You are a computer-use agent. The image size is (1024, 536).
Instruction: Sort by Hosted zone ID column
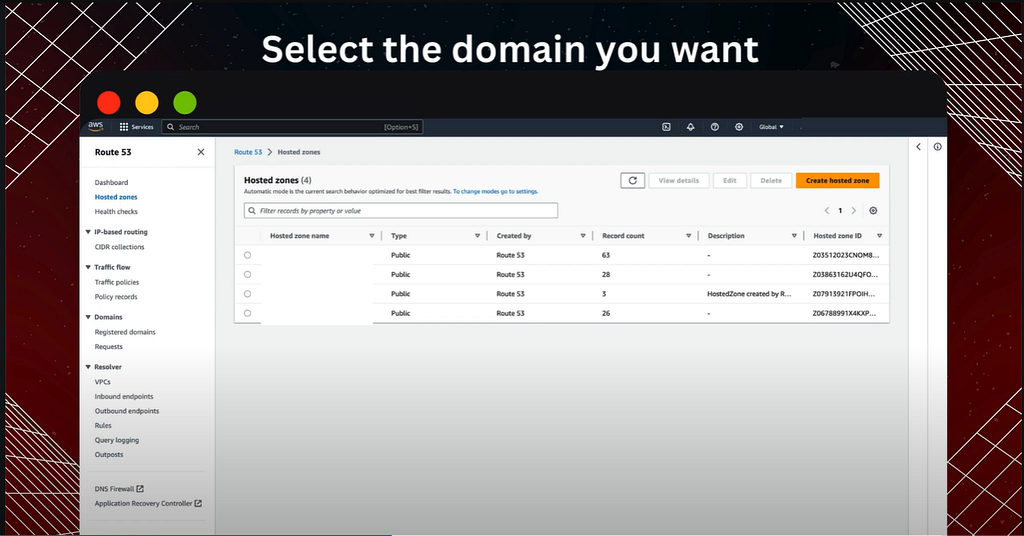pos(880,236)
